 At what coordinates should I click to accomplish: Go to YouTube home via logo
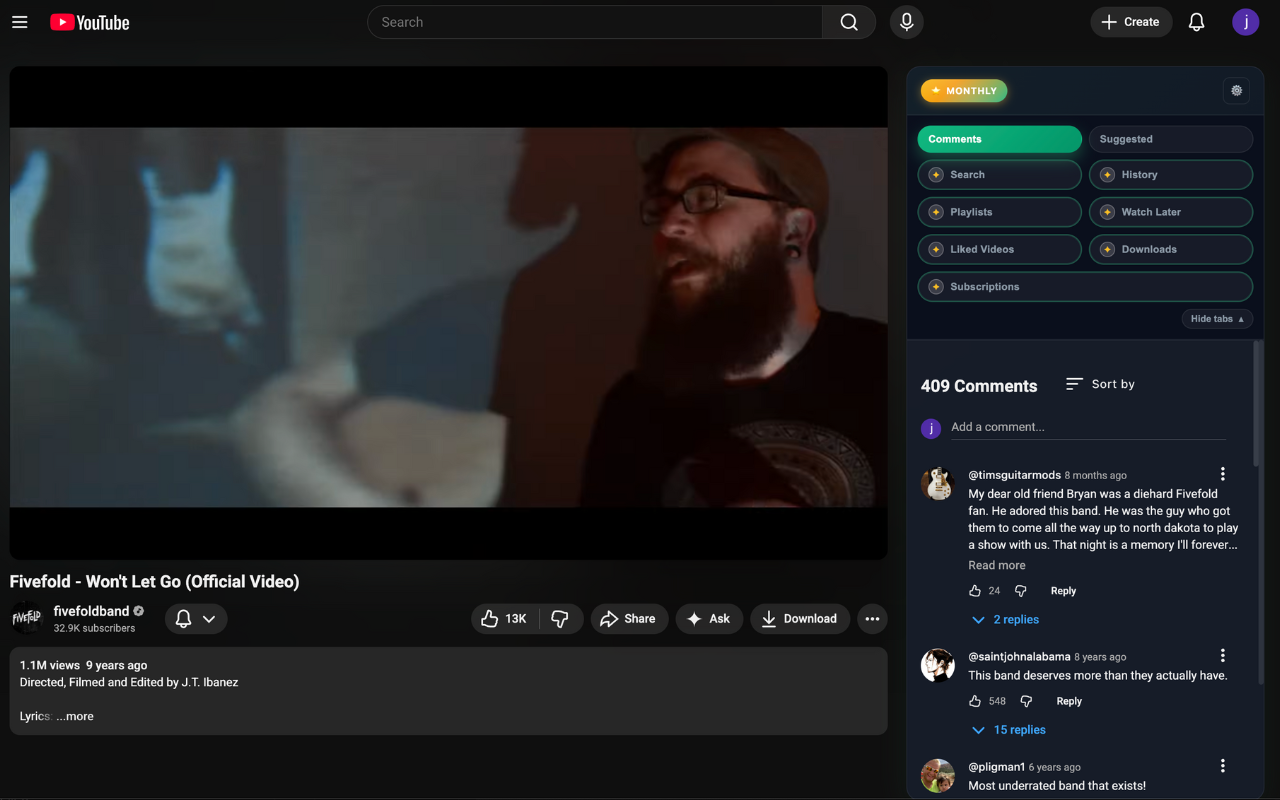pyautogui.click(x=90, y=22)
